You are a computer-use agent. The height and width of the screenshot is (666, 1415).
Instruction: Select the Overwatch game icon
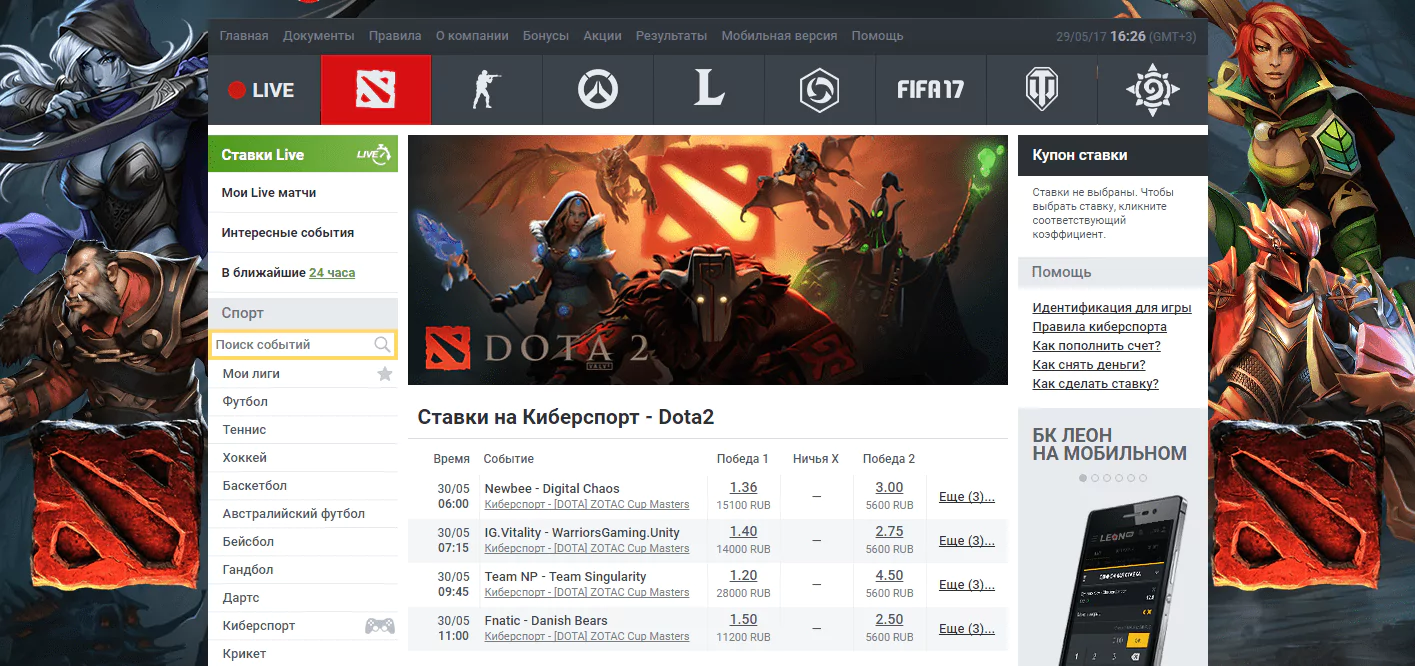[x=598, y=90]
